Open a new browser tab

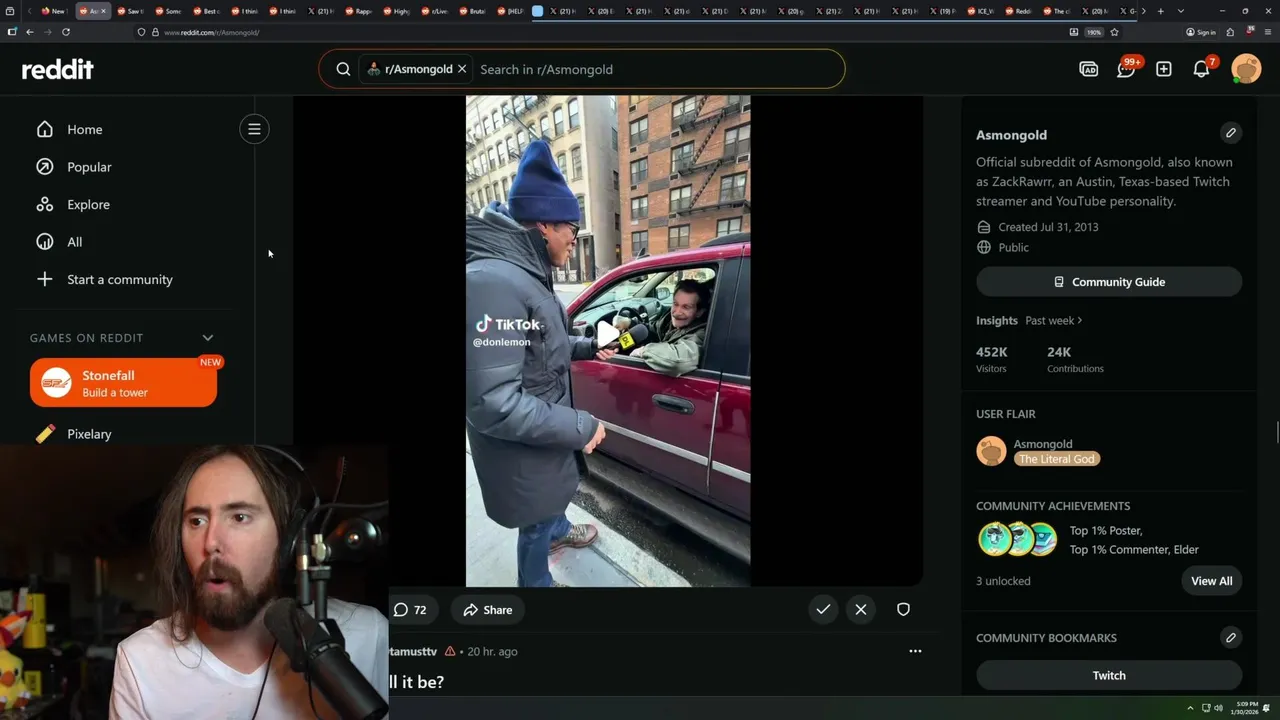point(1160,11)
